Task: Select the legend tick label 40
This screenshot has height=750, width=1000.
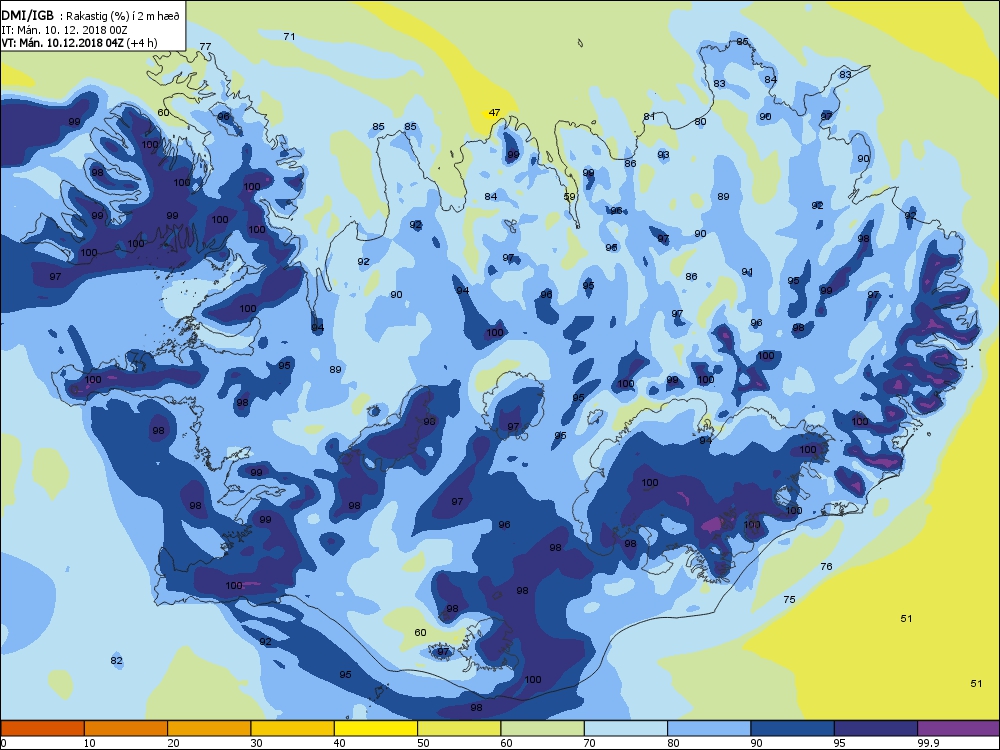Action: [340, 743]
